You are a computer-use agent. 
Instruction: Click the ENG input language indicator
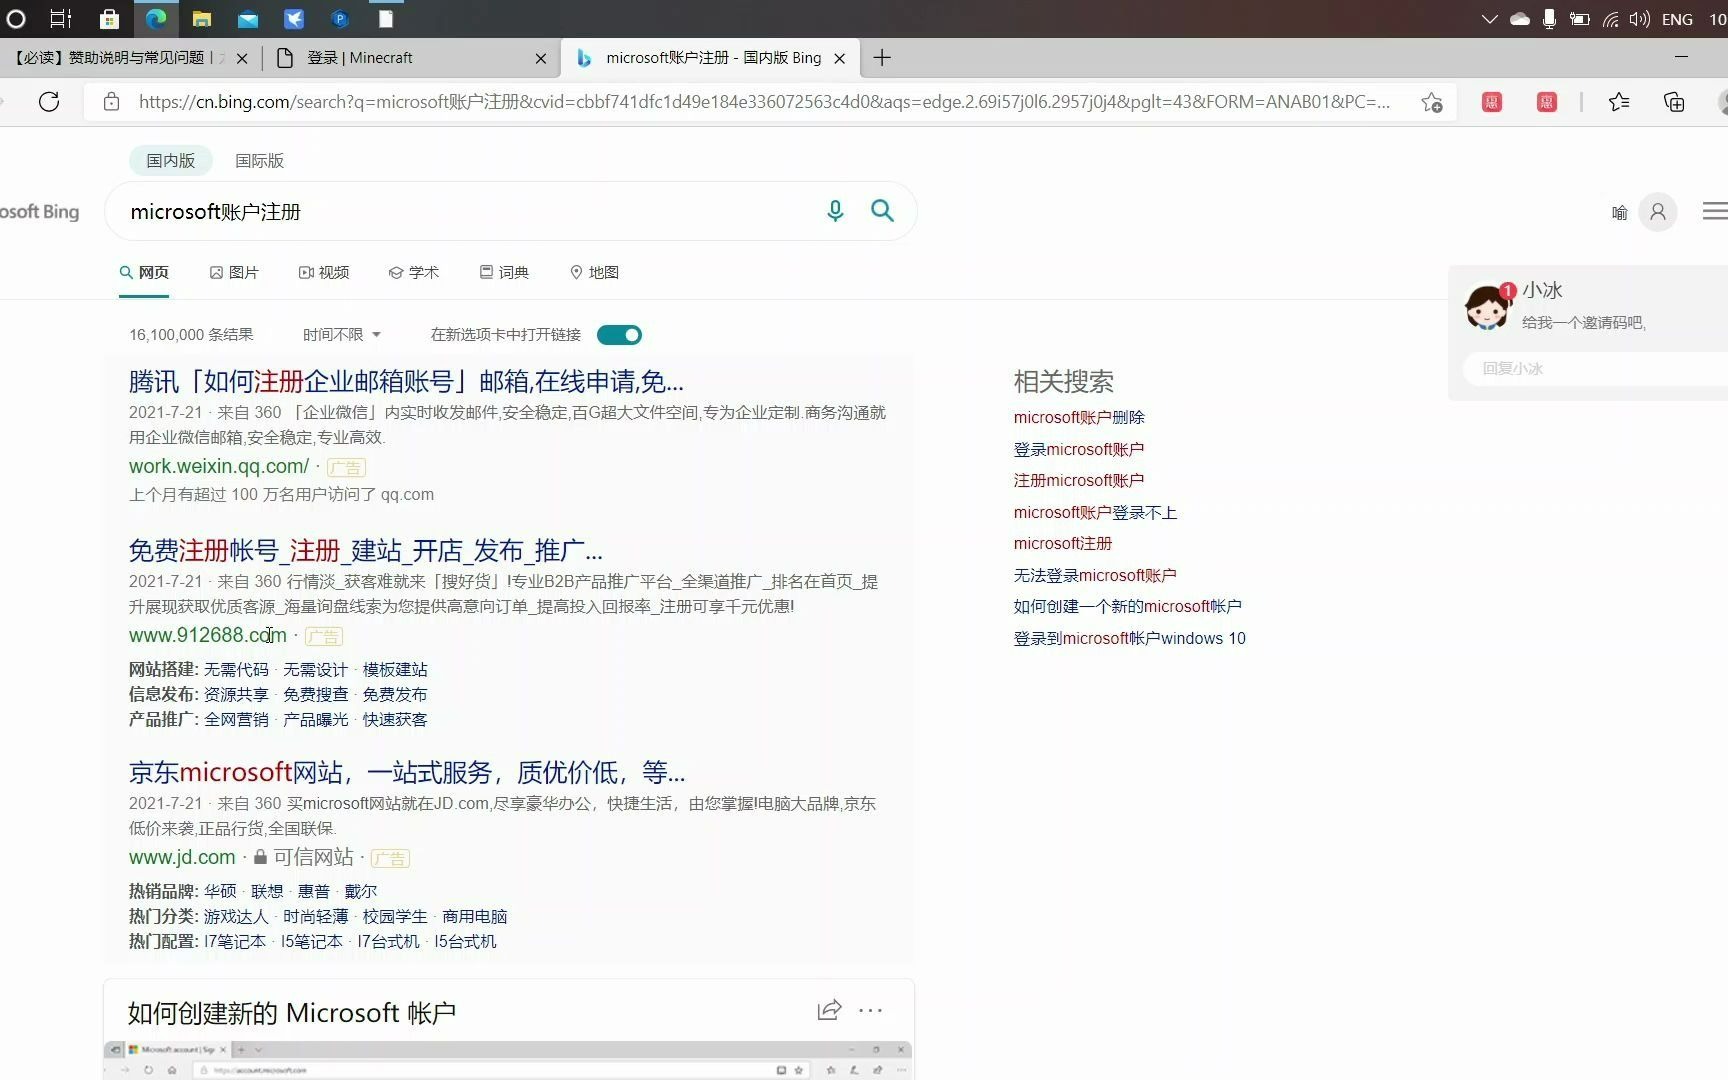pos(1677,19)
